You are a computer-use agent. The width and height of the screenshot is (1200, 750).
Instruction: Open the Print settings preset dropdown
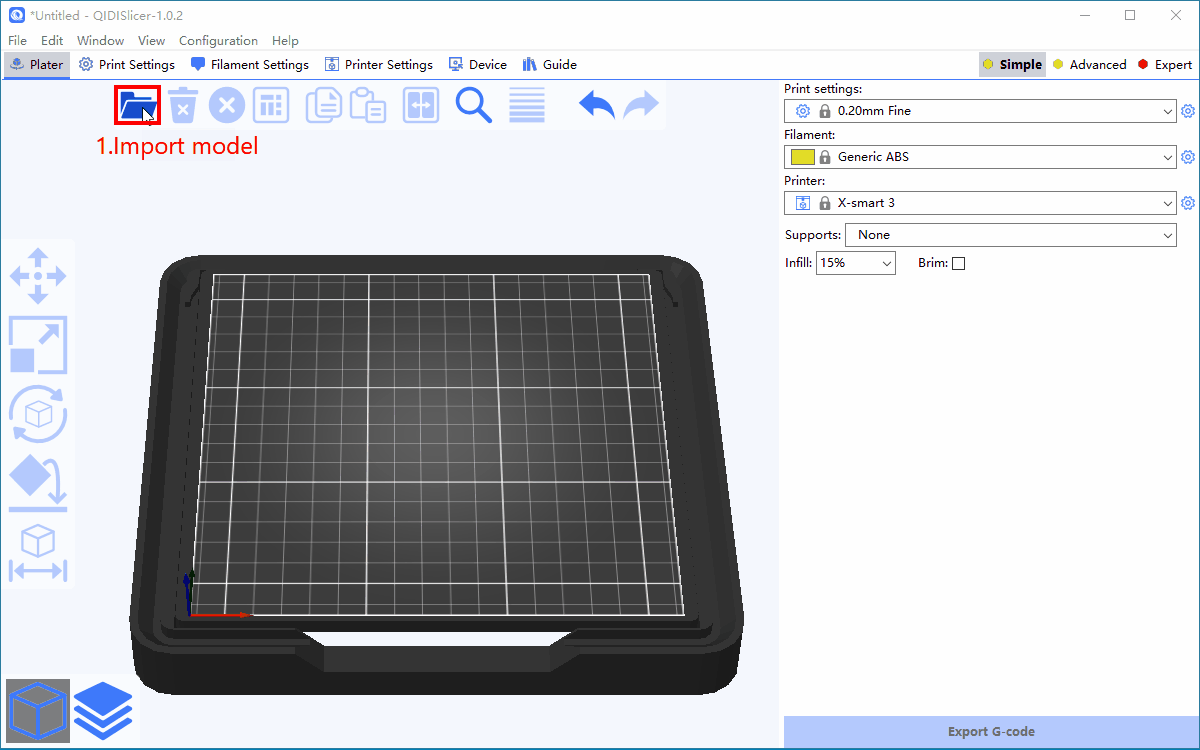980,111
